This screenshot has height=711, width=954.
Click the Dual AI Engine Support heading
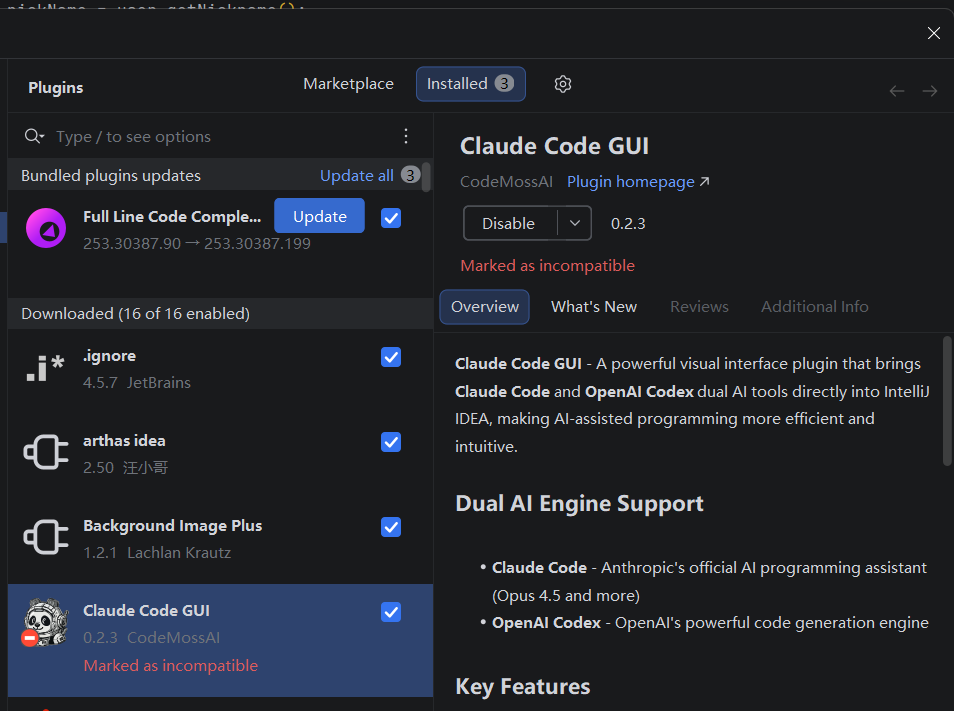[x=579, y=504]
